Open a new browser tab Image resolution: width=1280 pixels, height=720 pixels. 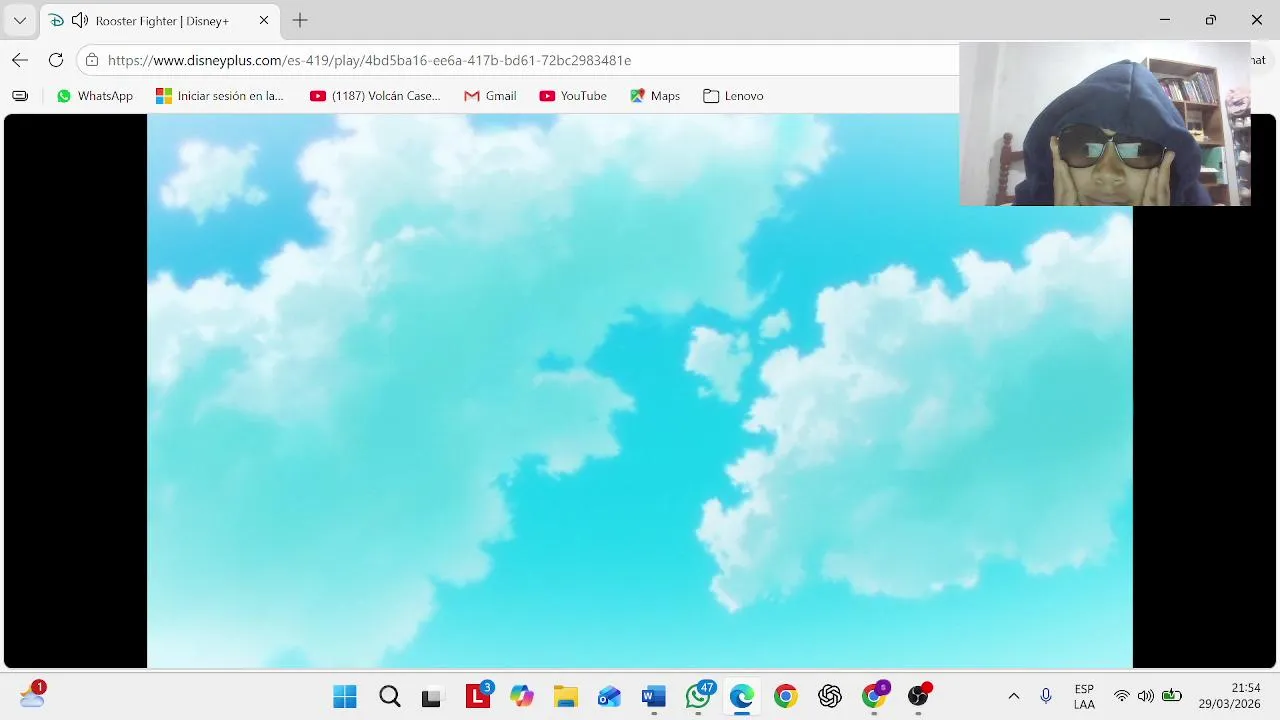[x=300, y=20]
